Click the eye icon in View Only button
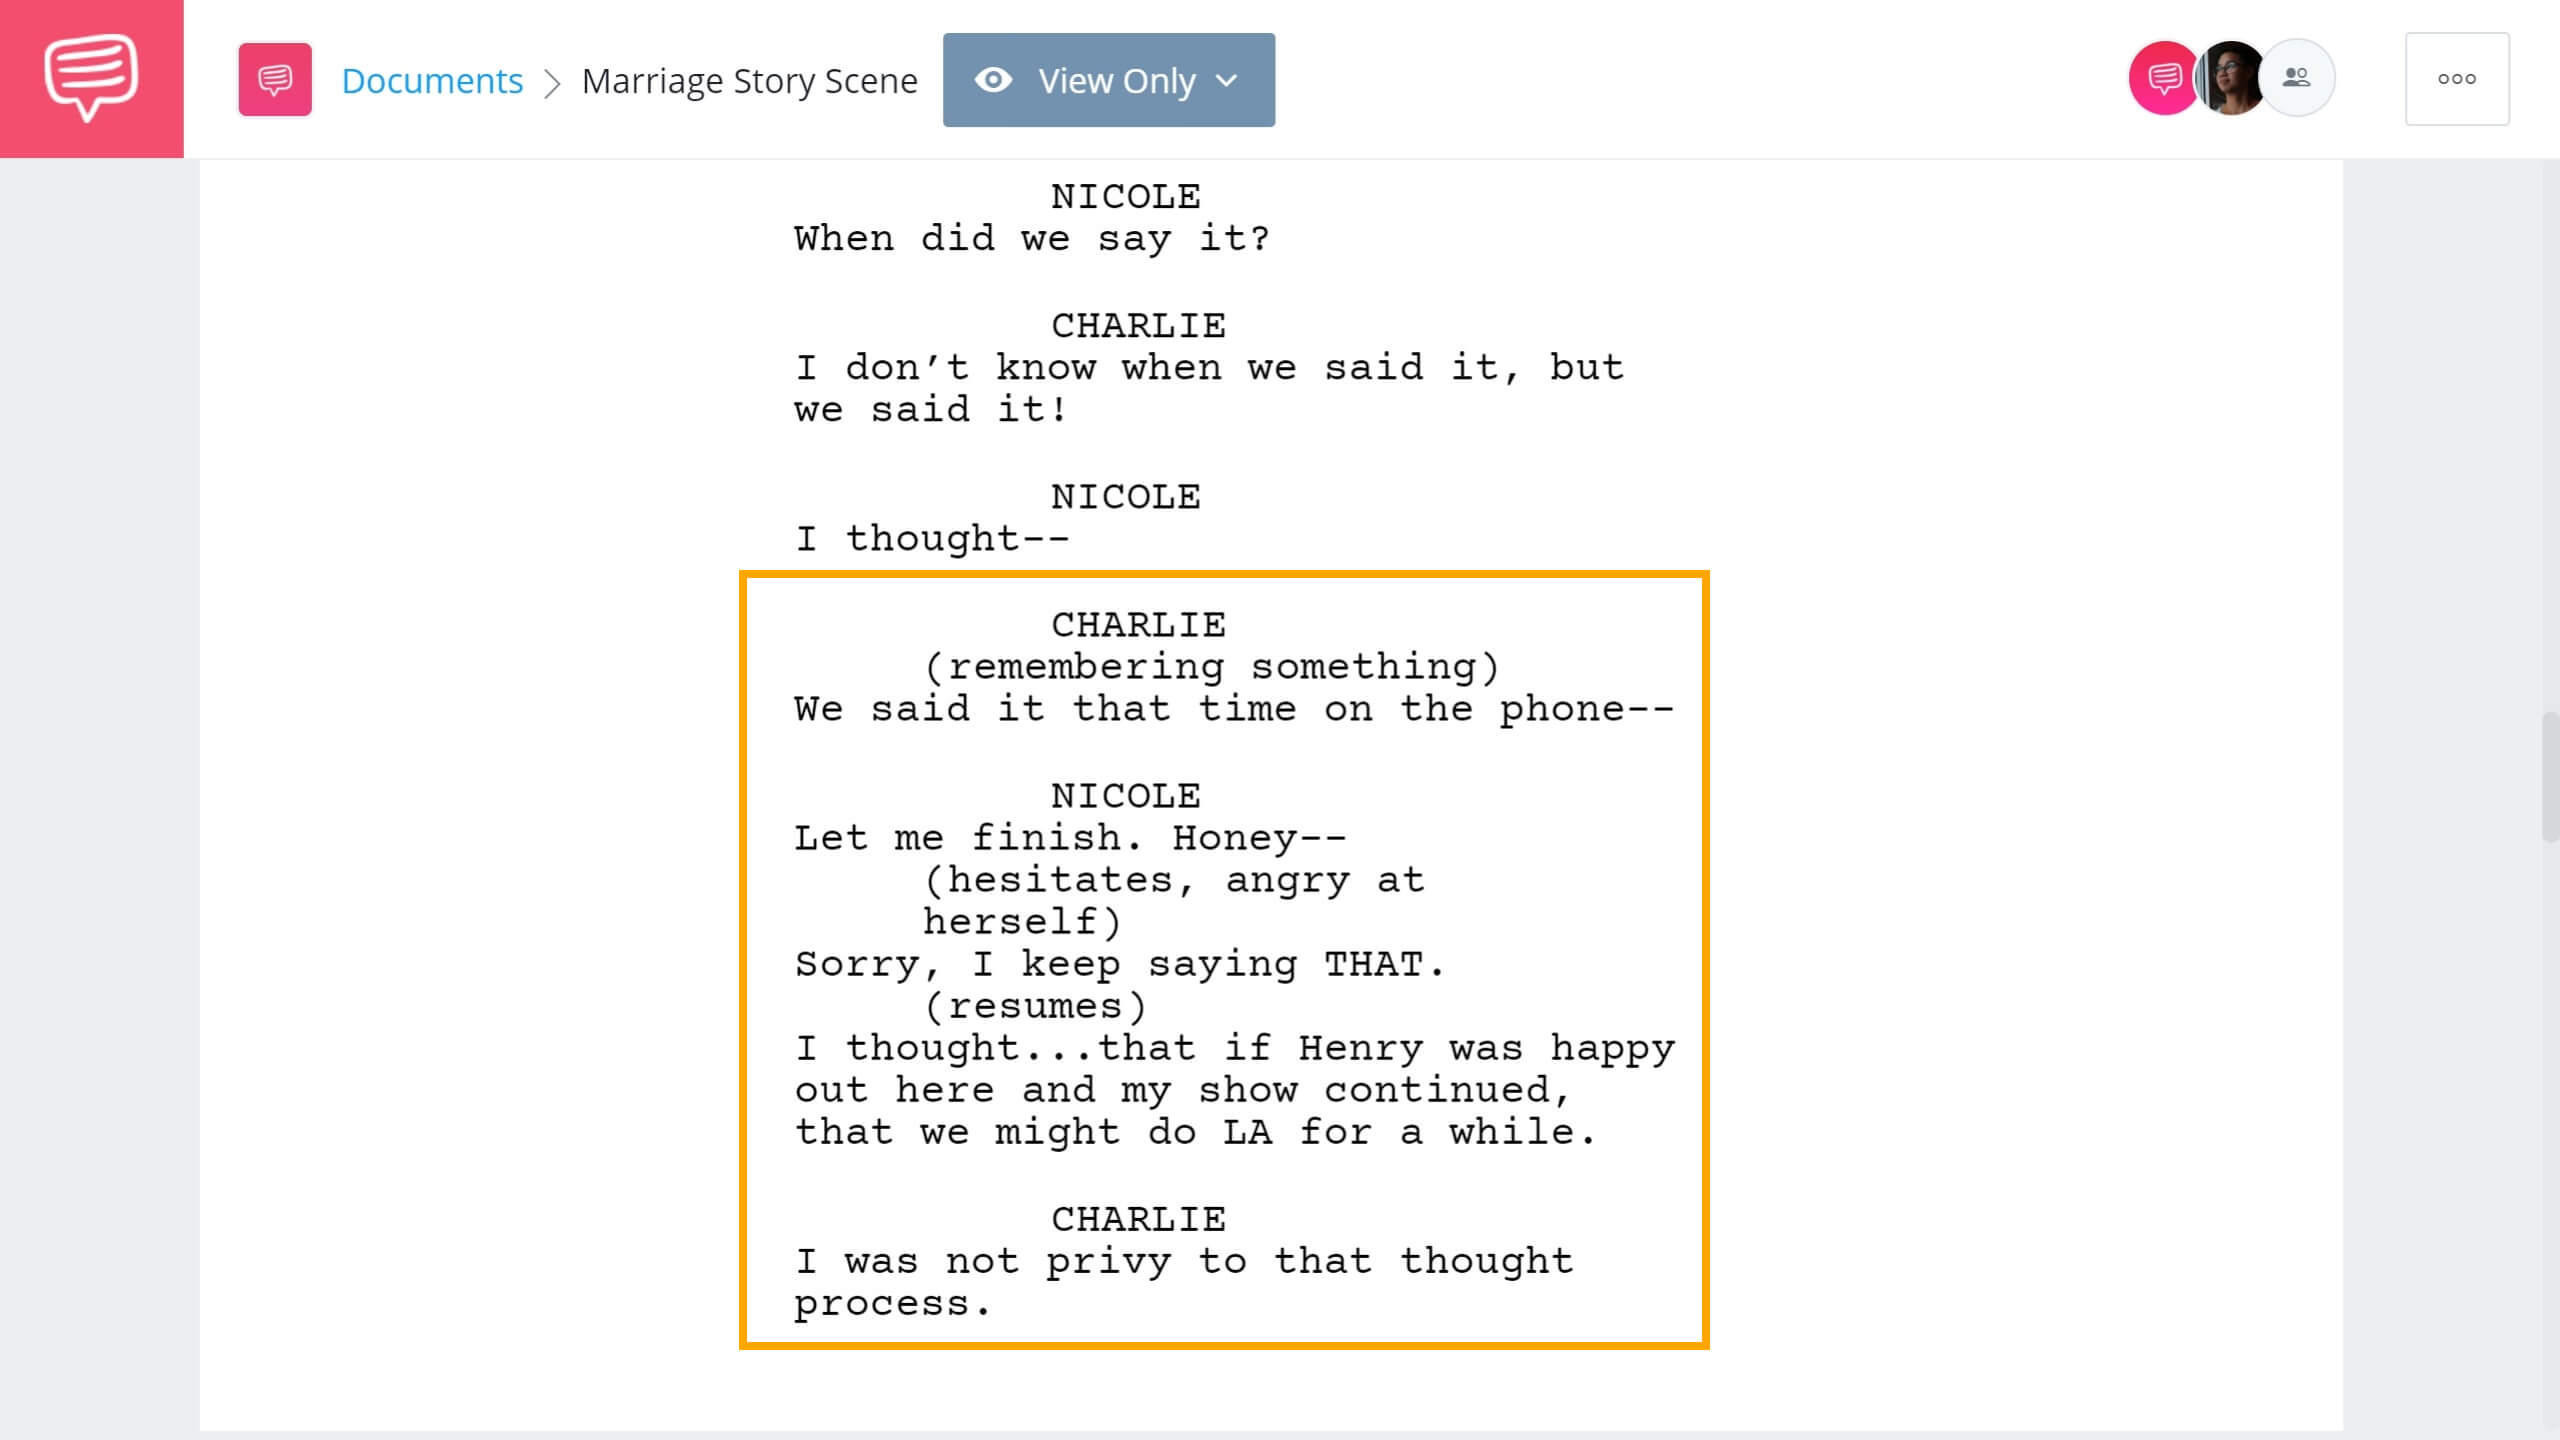The image size is (2560, 1440). click(993, 79)
